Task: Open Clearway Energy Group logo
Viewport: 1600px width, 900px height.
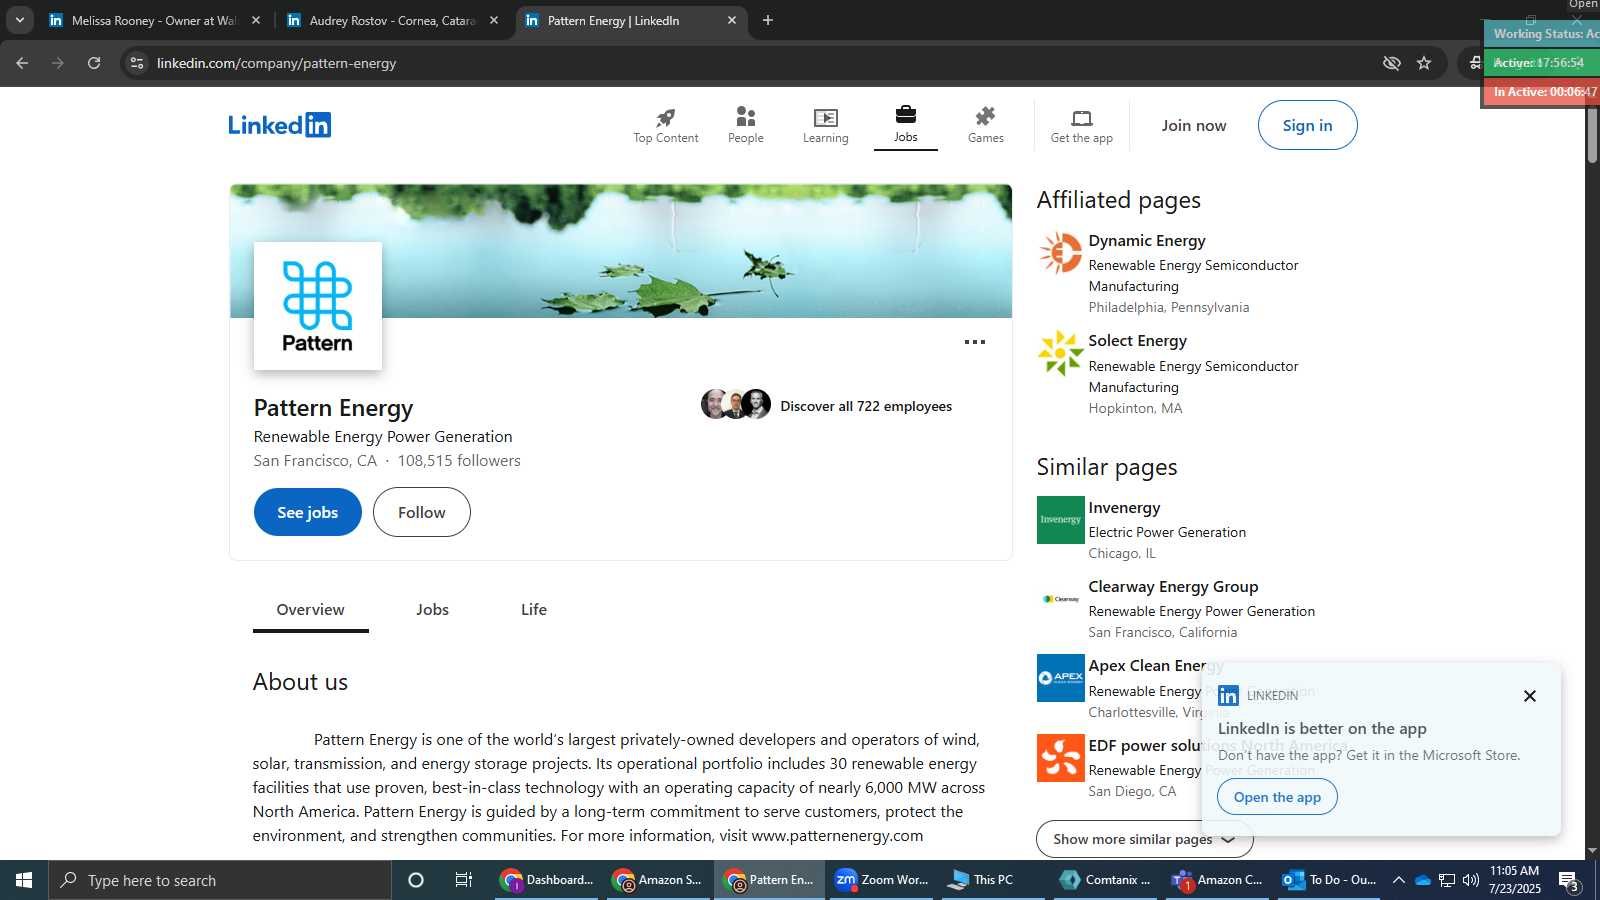Action: 1060,599
